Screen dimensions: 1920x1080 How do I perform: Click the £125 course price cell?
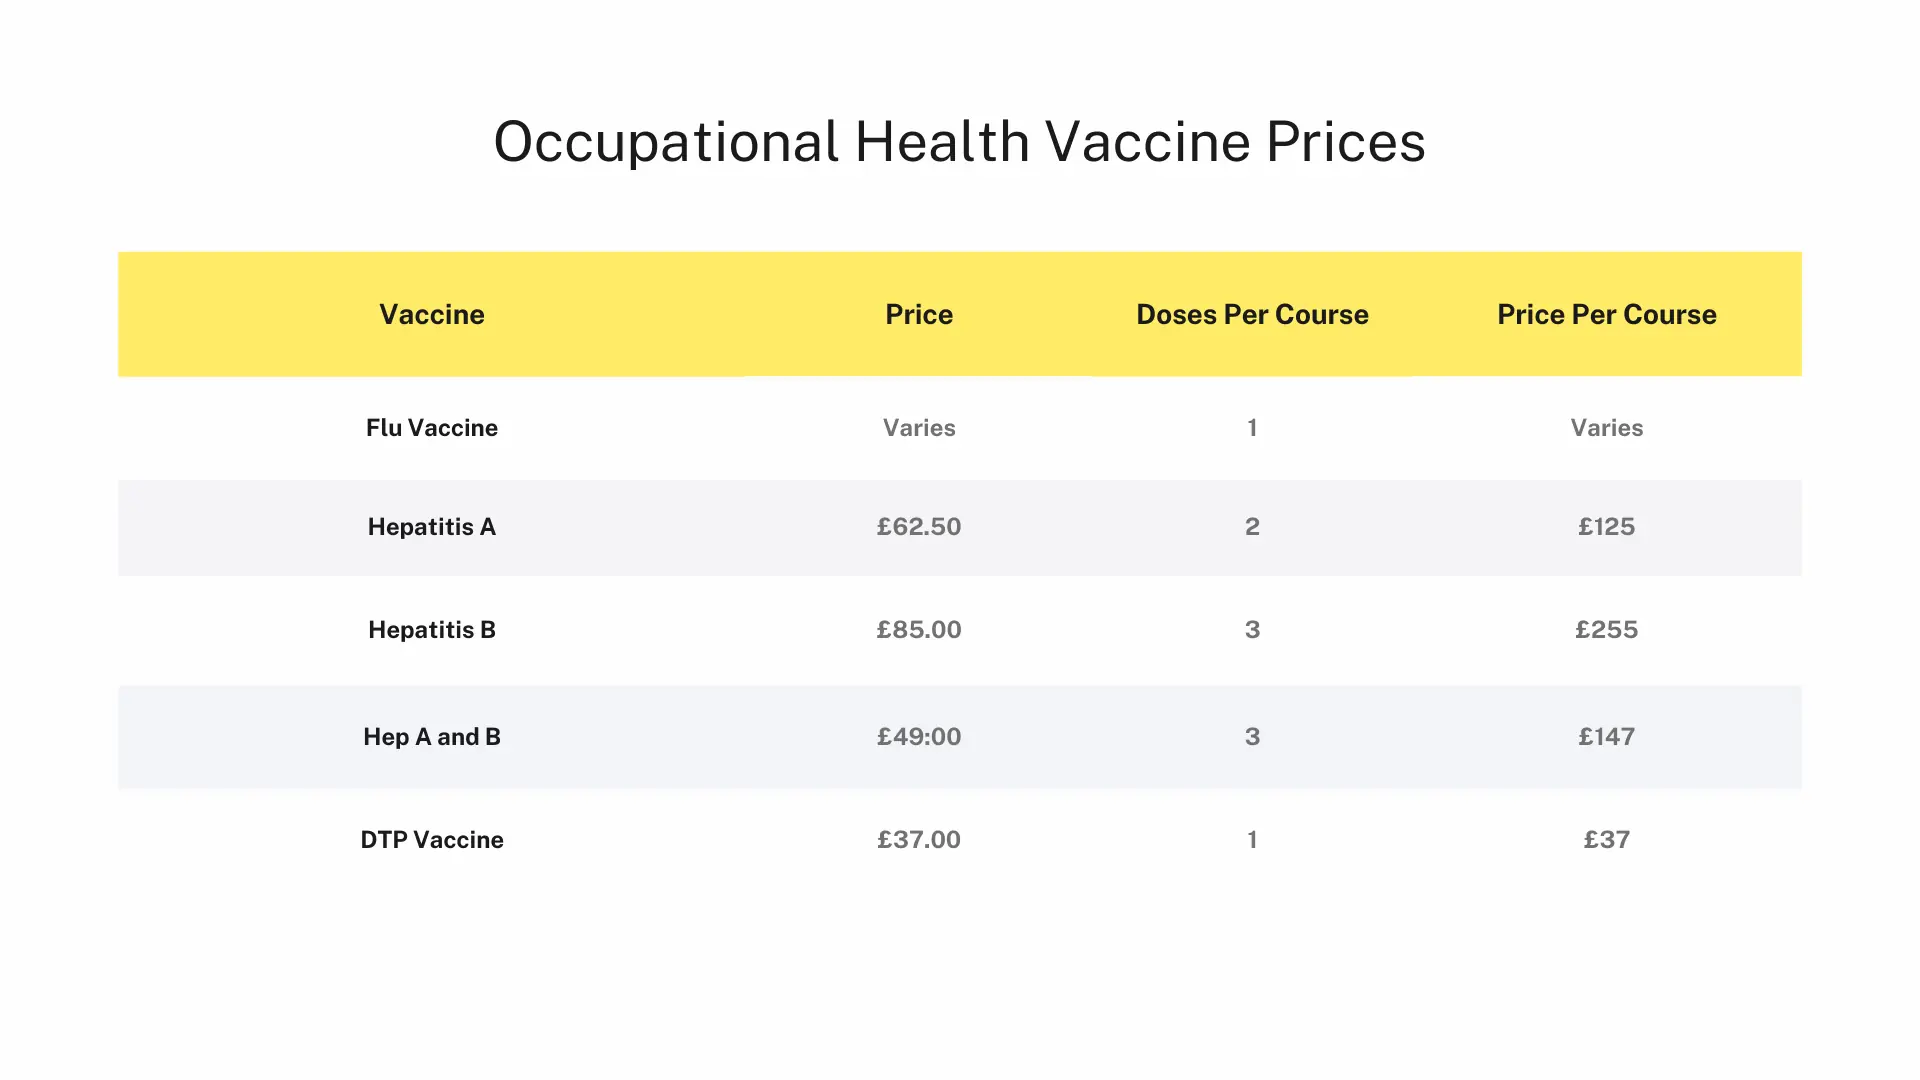(x=1606, y=527)
